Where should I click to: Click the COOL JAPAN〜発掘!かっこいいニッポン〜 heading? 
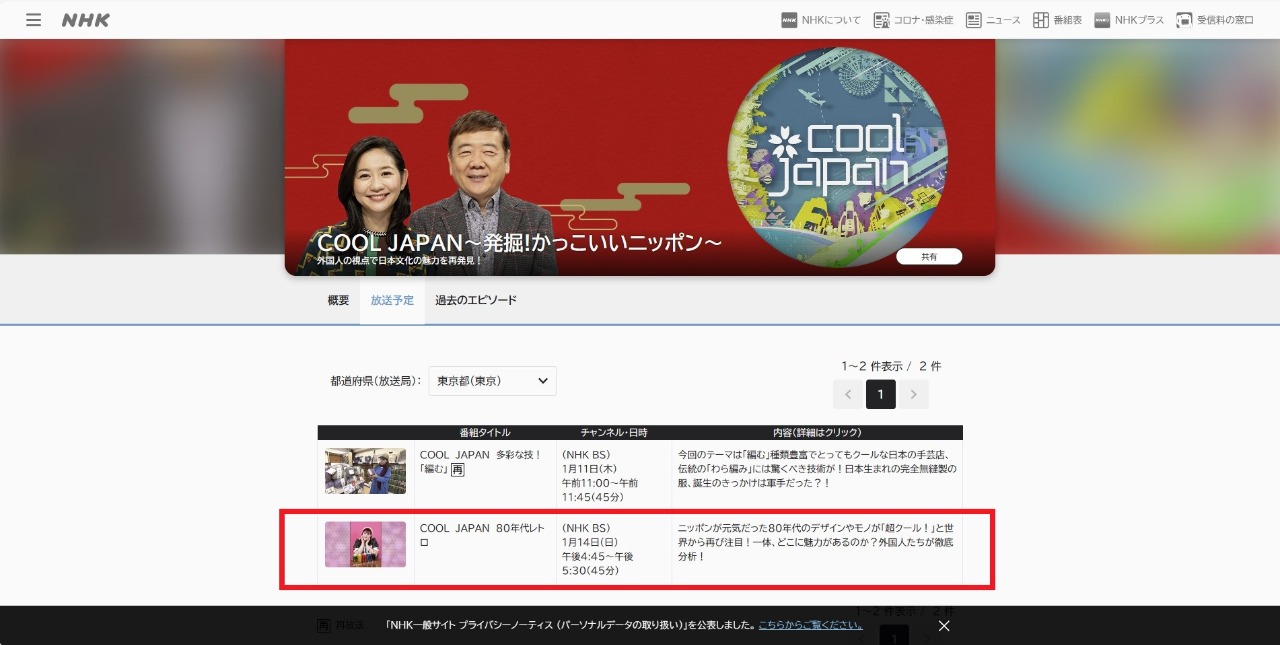point(520,243)
